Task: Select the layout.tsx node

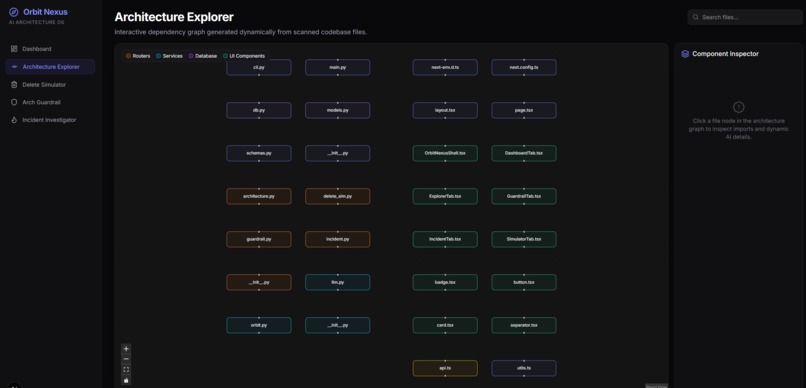Action: click(445, 110)
